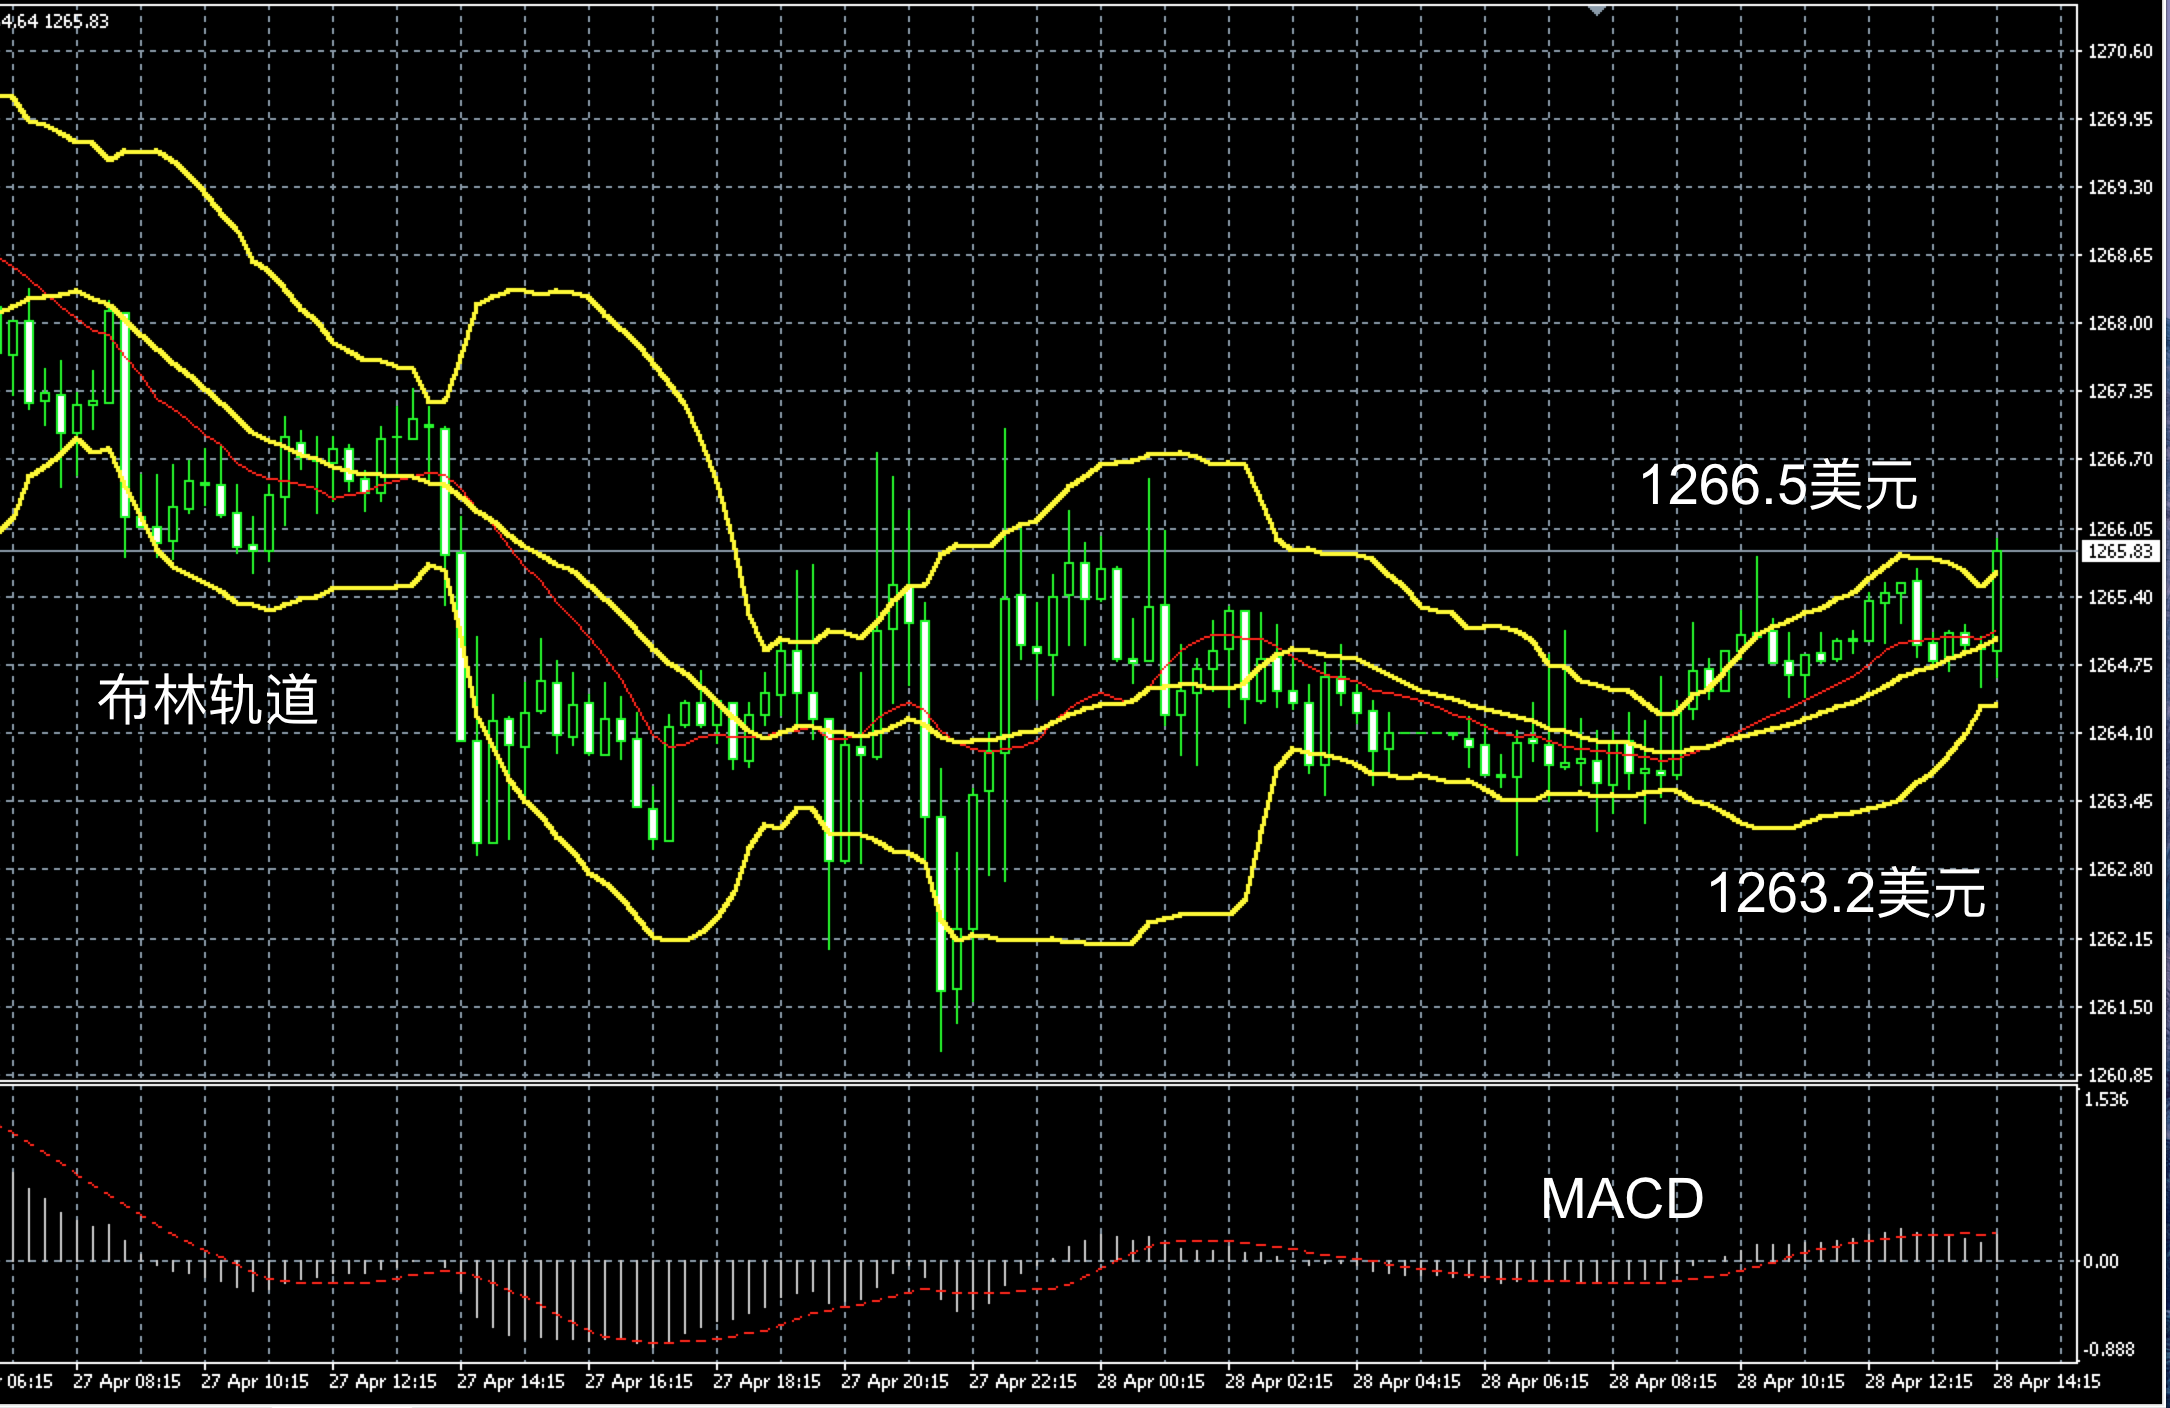The width and height of the screenshot is (2170, 1408).
Task: Click the 1260.85 price axis label
Action: [2120, 1075]
